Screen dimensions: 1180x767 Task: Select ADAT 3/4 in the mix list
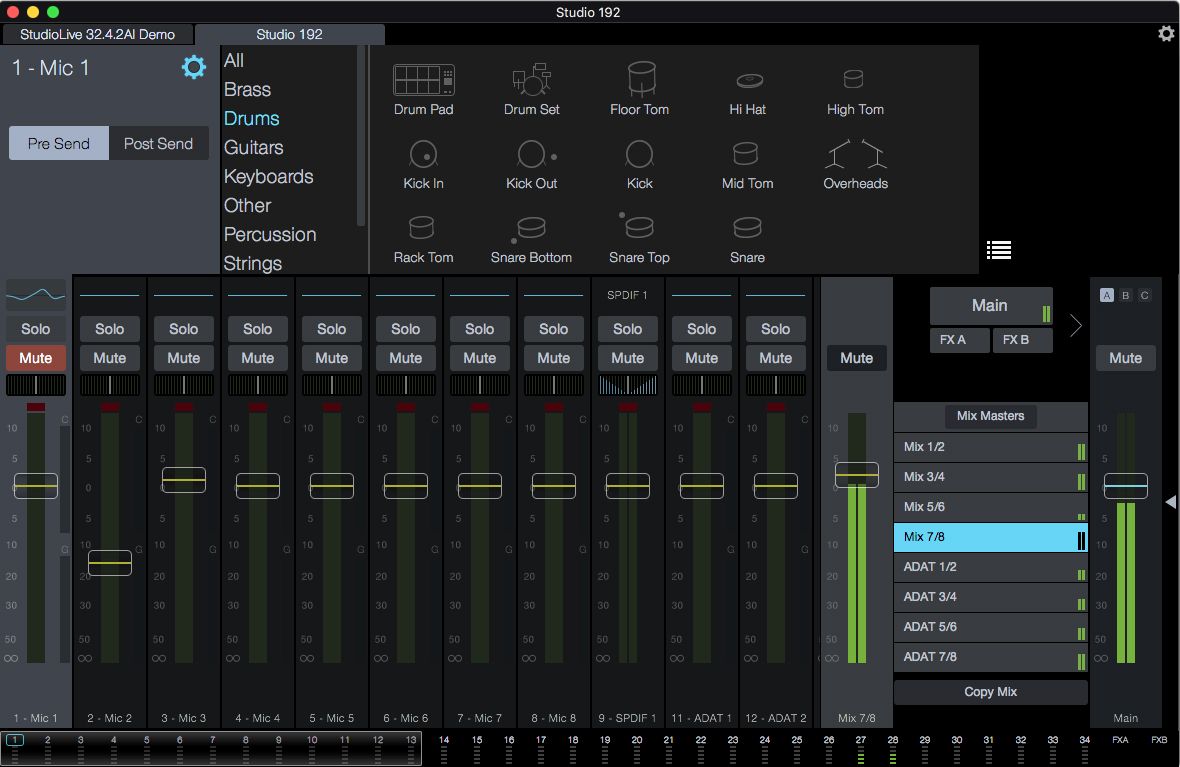(990, 597)
